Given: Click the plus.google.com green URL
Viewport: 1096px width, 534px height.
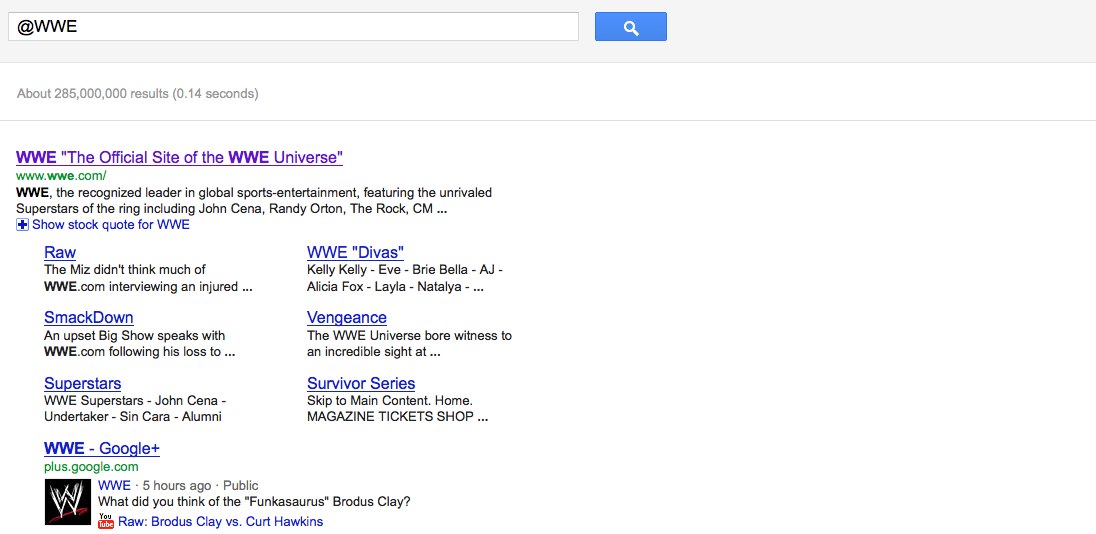Looking at the screenshot, I should tap(91, 467).
